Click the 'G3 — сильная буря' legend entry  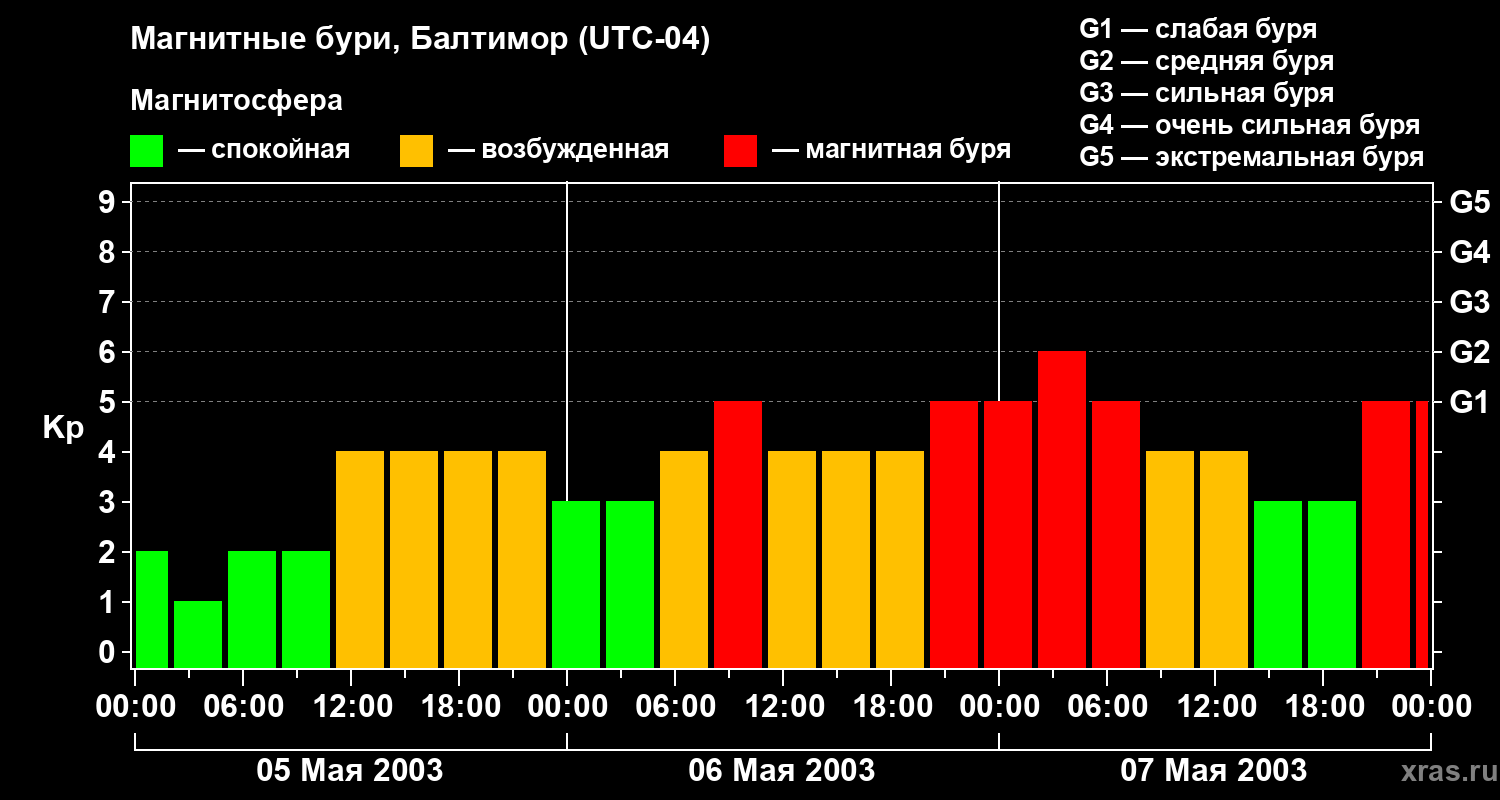click(x=1206, y=93)
